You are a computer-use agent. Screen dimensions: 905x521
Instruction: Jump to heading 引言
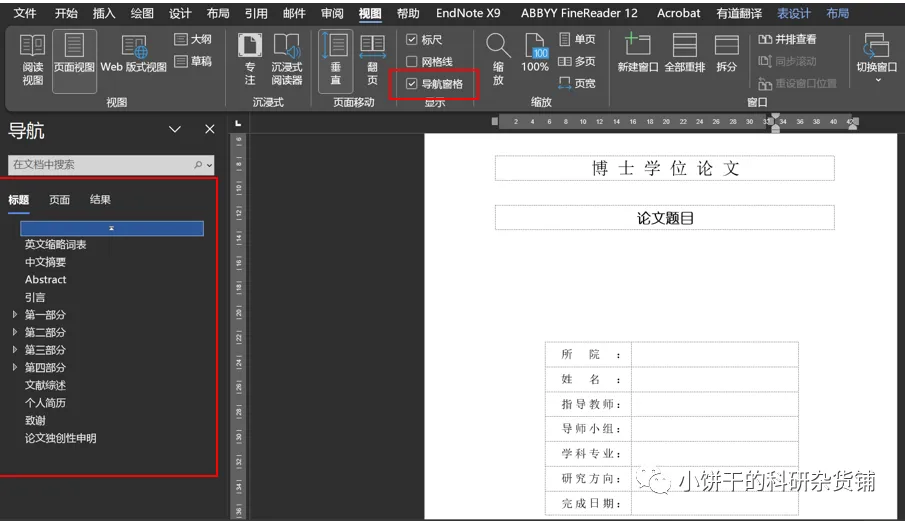[35, 297]
